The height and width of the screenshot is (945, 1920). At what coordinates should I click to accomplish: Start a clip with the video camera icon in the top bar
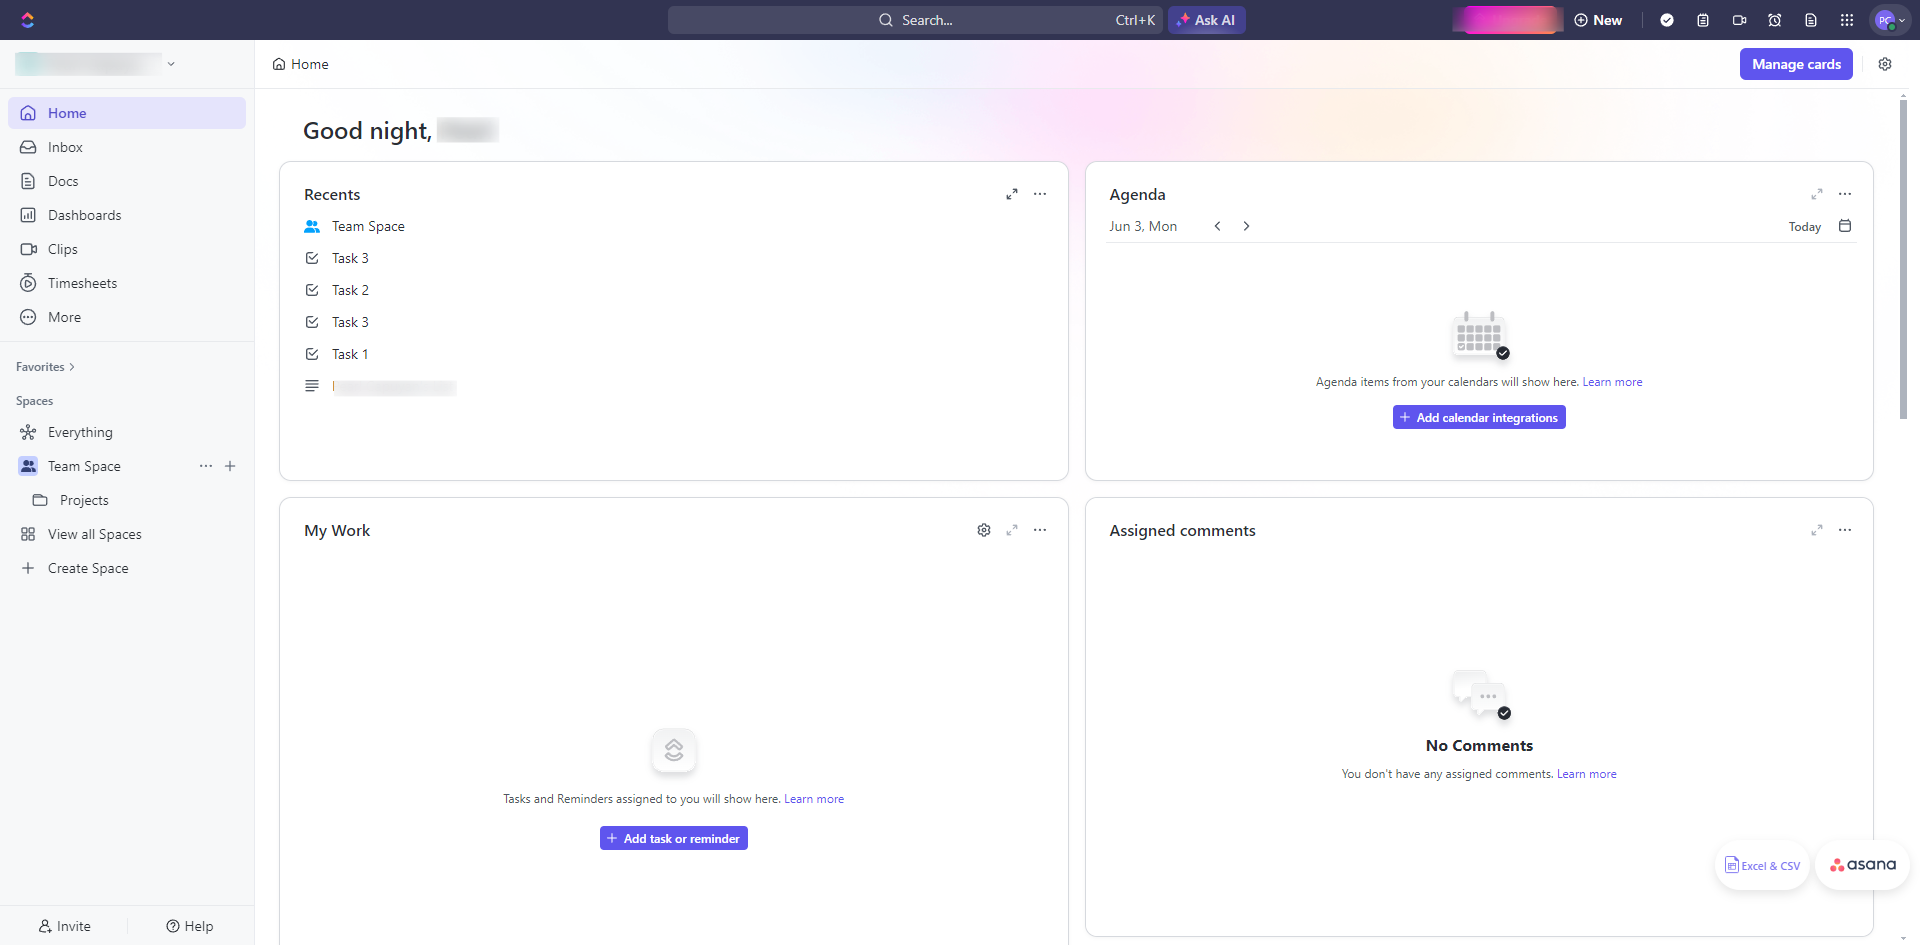tap(1739, 20)
